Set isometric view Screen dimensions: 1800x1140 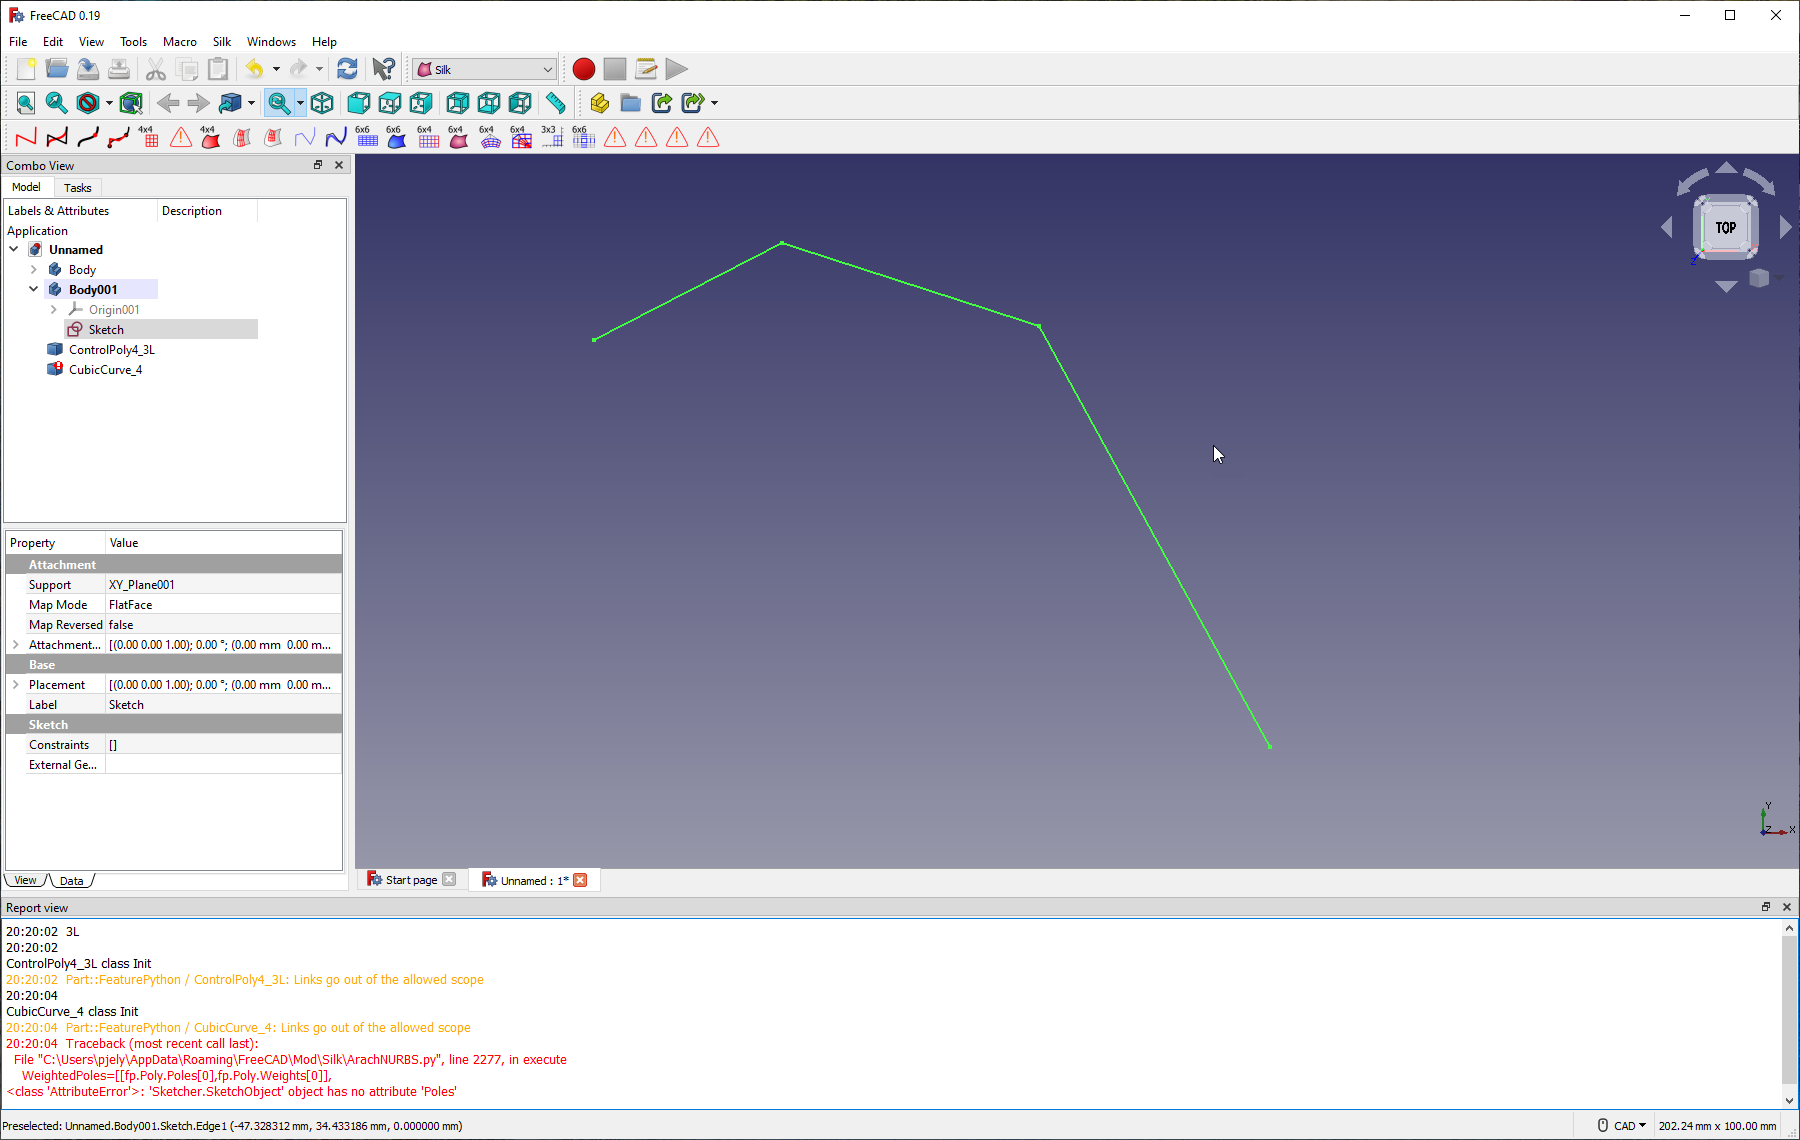coord(322,103)
